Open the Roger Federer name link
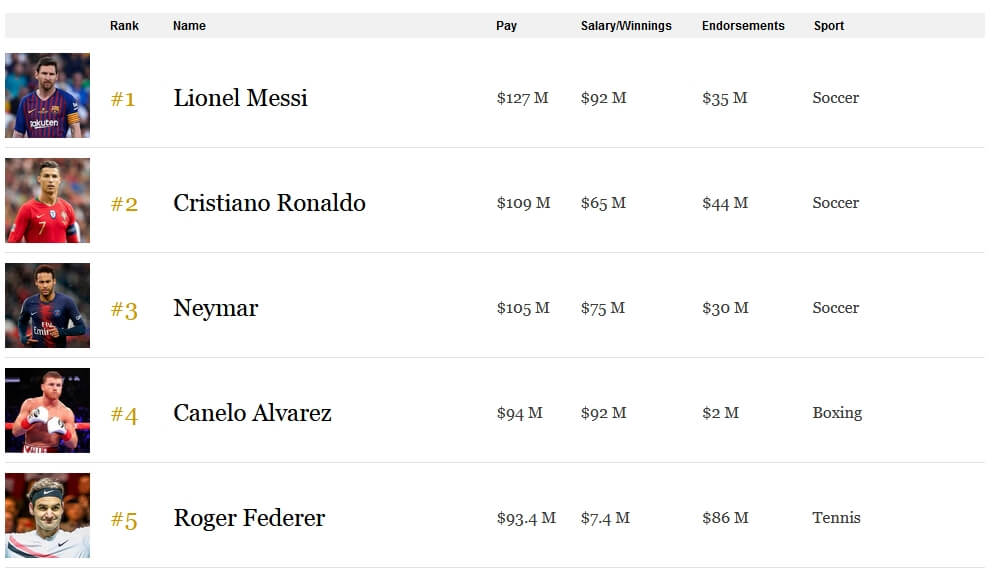The height and width of the screenshot is (577, 1001). coord(250,518)
